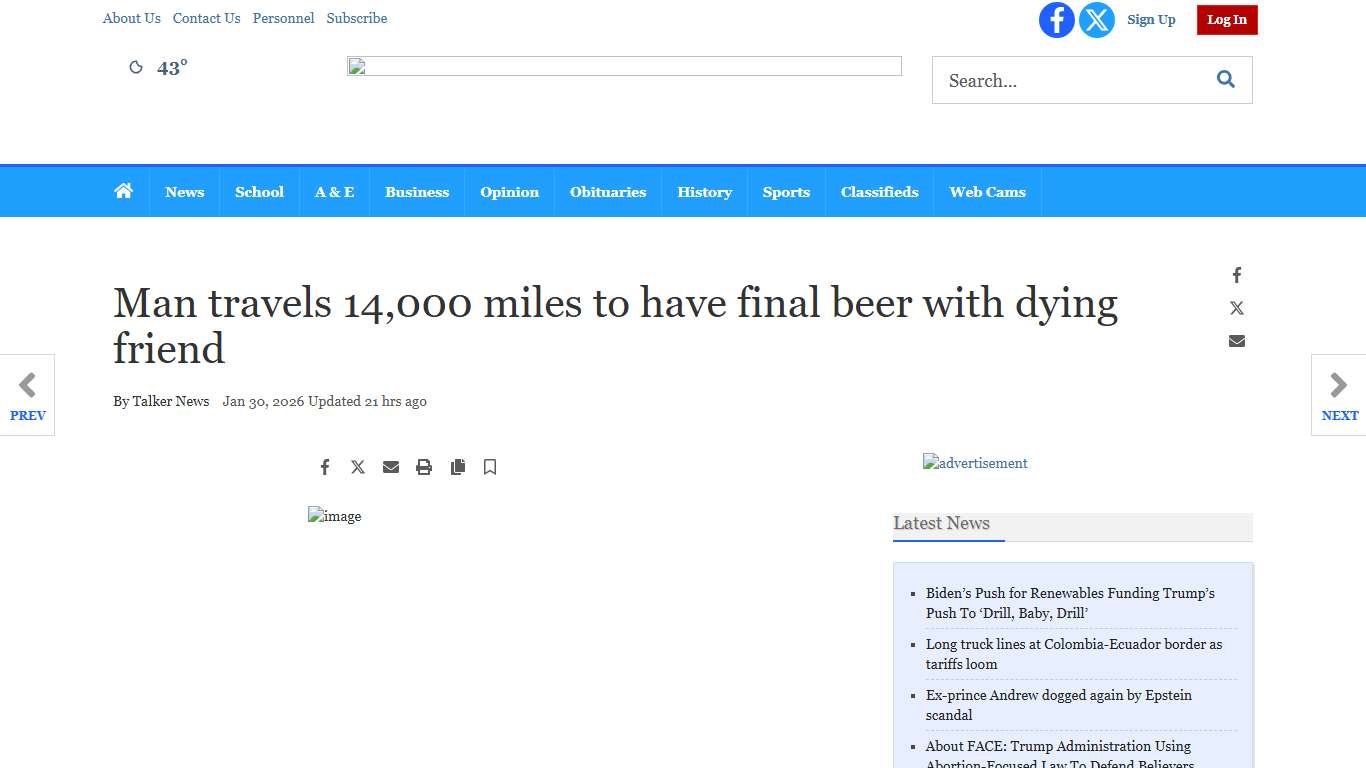
Task: Print the article using the printer icon
Action: (424, 467)
